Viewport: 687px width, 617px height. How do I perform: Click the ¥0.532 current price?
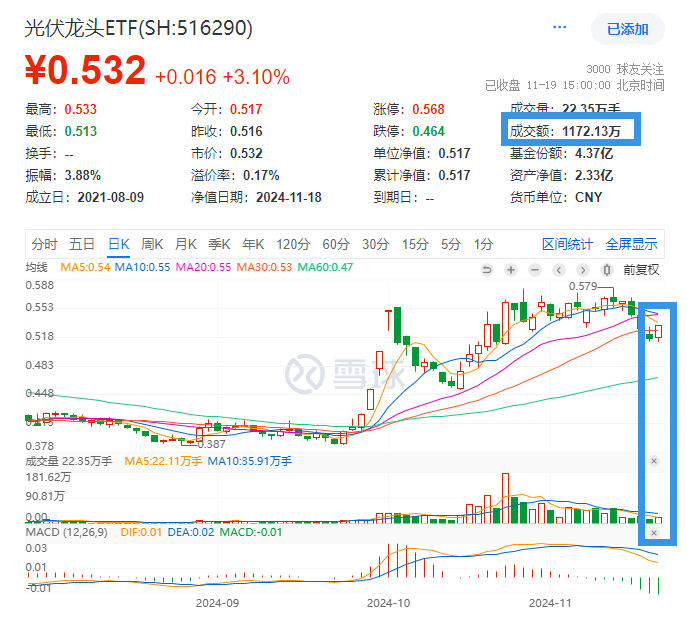coord(85,70)
